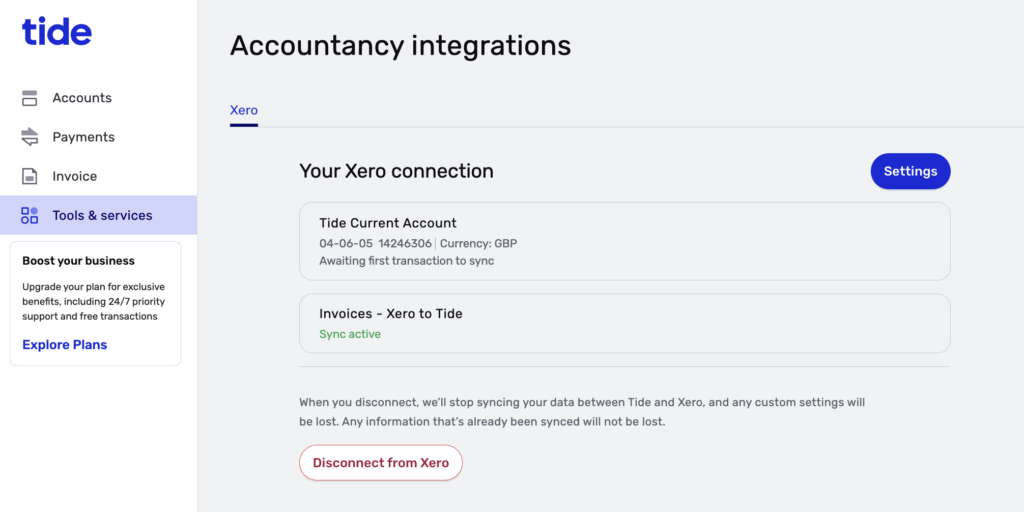Screen dimensions: 1024x512
Task: Click the Boost your business heading
Action: (78, 261)
